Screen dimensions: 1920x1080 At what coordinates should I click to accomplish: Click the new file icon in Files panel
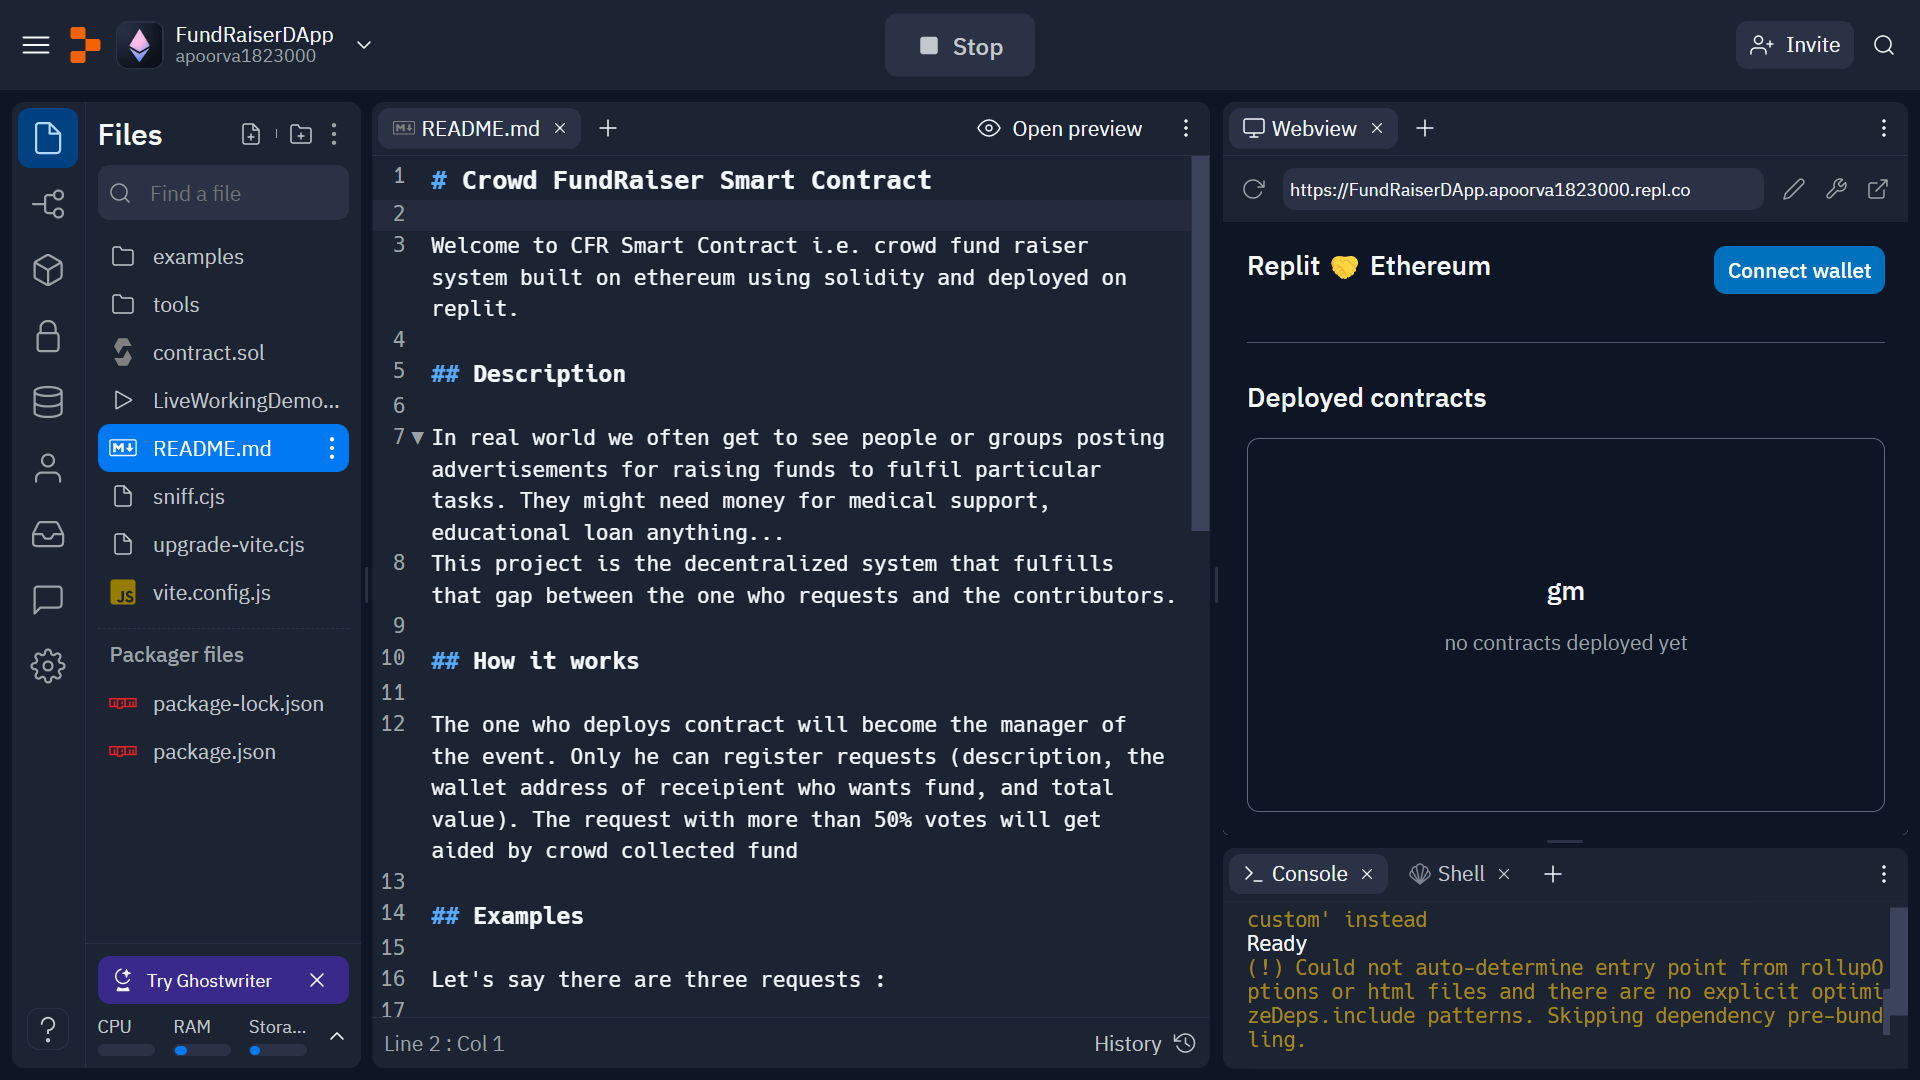pyautogui.click(x=251, y=134)
